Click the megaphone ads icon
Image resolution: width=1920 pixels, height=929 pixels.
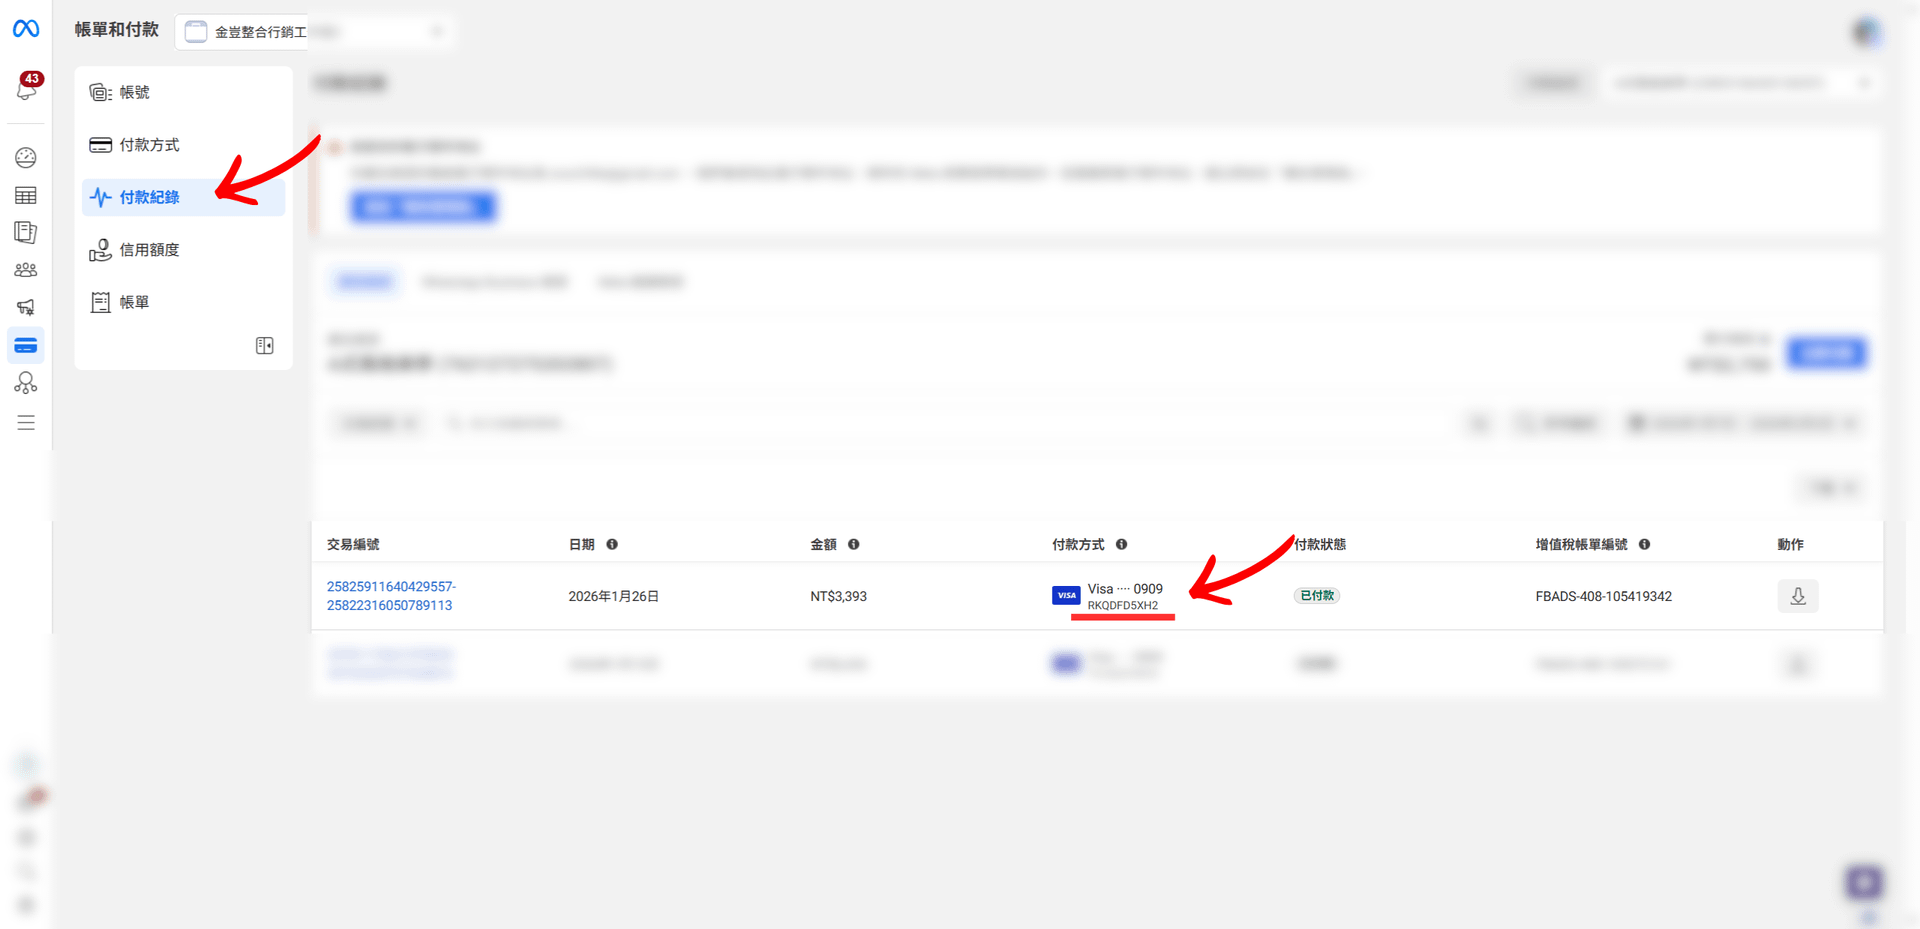pyautogui.click(x=26, y=307)
